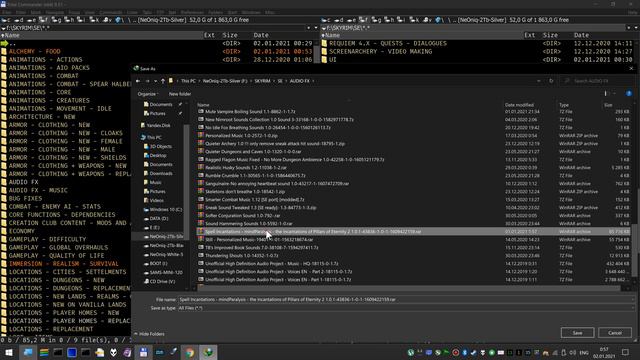Switch right panel to drive c
Screen dimensions: 640x360
pos(326,20)
